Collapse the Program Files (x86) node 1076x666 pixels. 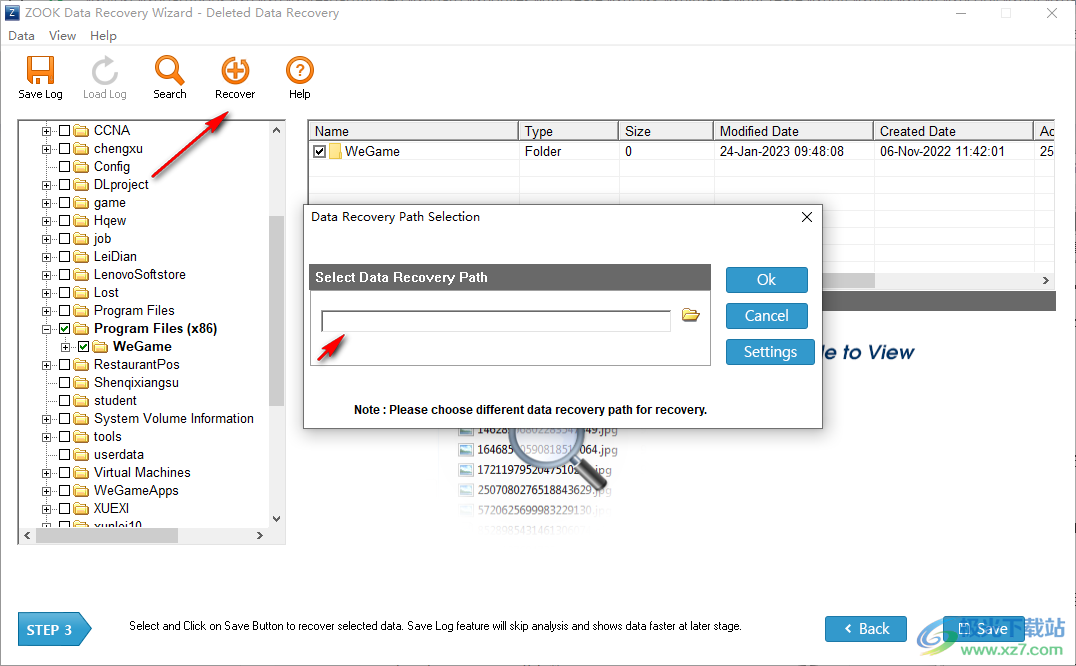47,328
